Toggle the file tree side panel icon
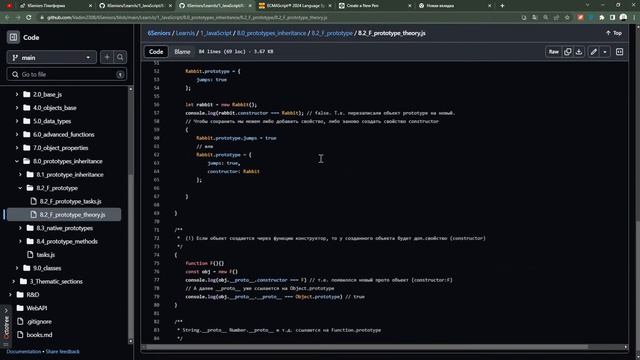 click(13, 37)
